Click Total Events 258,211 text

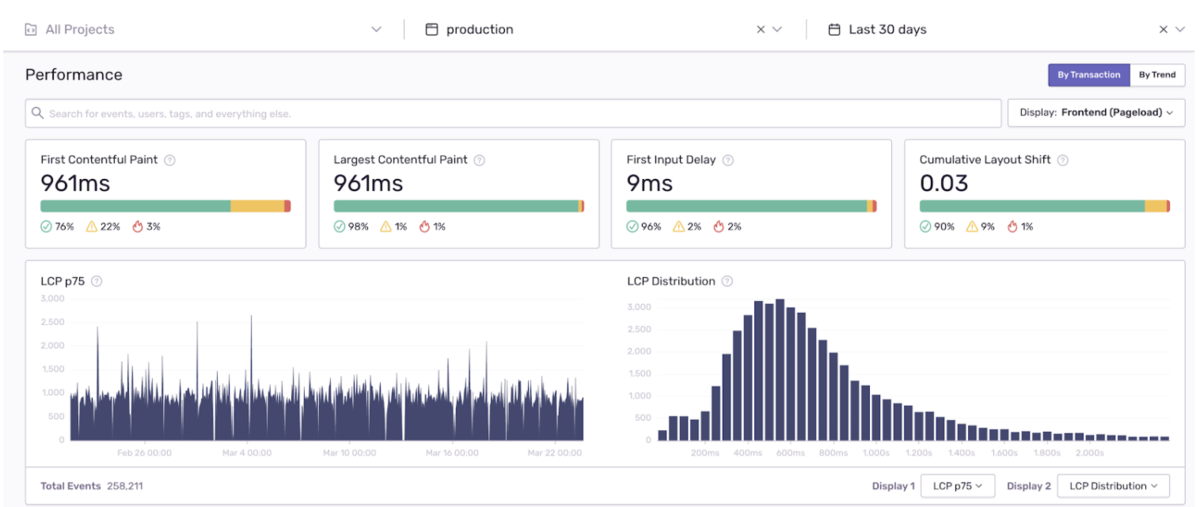point(92,486)
